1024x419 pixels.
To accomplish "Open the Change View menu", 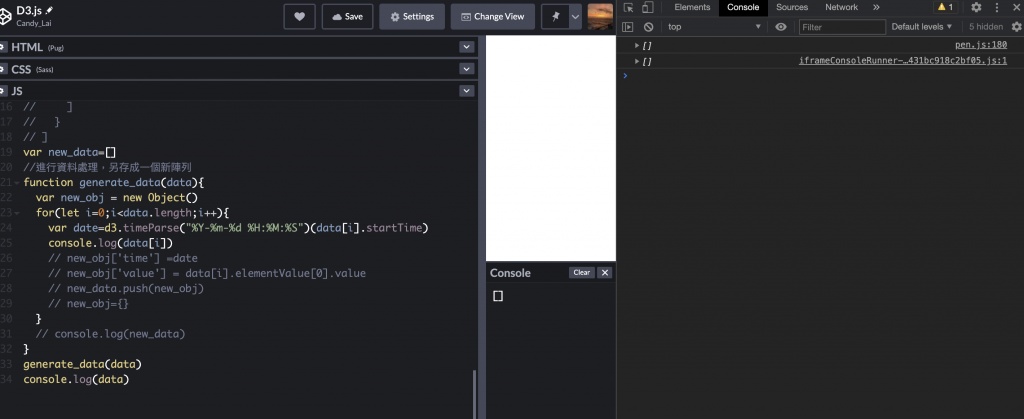I will pyautogui.click(x=492, y=17).
